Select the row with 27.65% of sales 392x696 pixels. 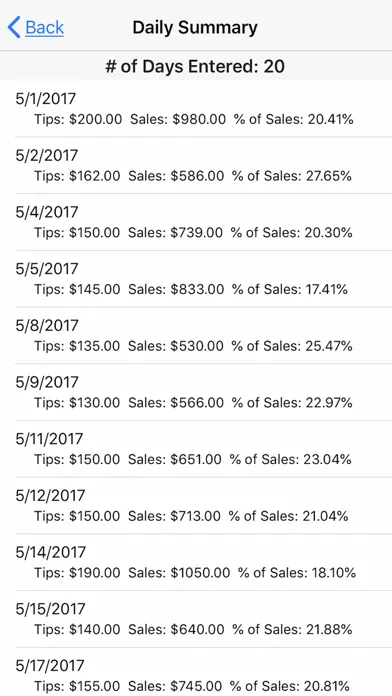pos(196,166)
